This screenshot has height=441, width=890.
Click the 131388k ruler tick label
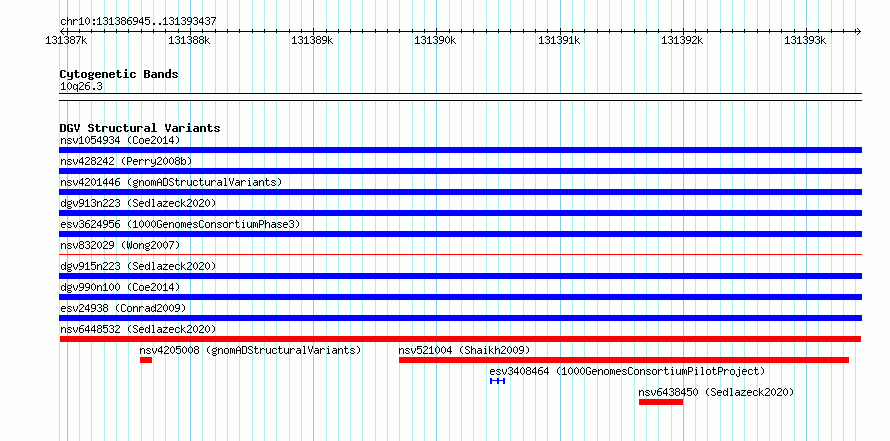tap(189, 40)
